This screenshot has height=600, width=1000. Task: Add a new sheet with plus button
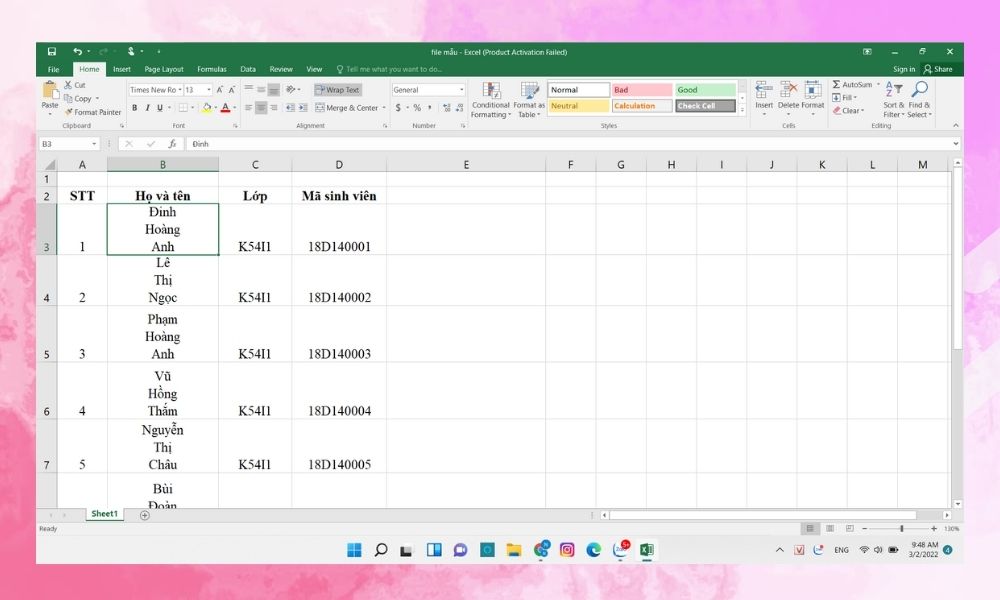(x=145, y=515)
